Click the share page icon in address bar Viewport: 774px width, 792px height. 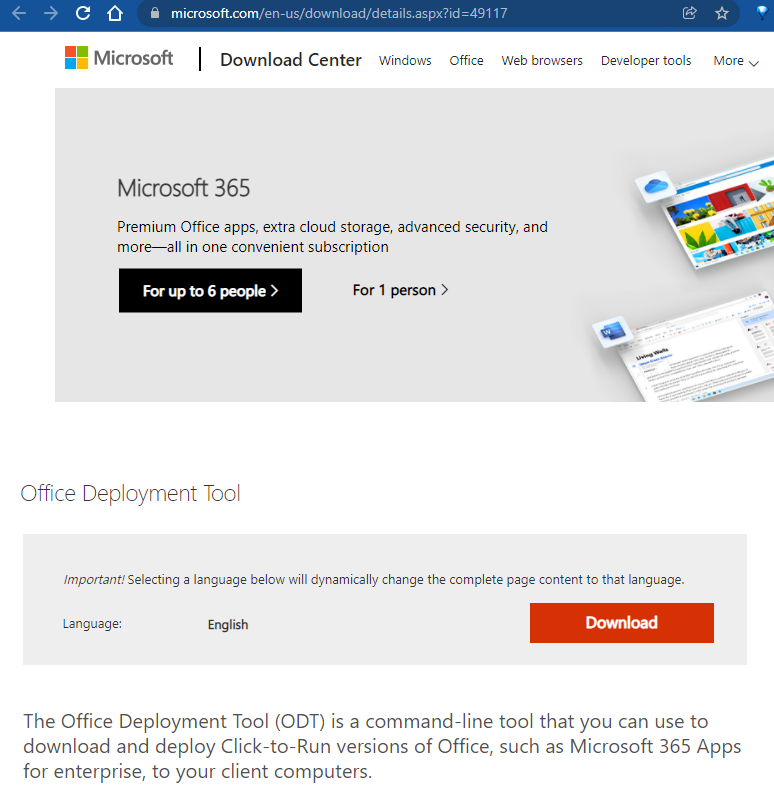(689, 13)
